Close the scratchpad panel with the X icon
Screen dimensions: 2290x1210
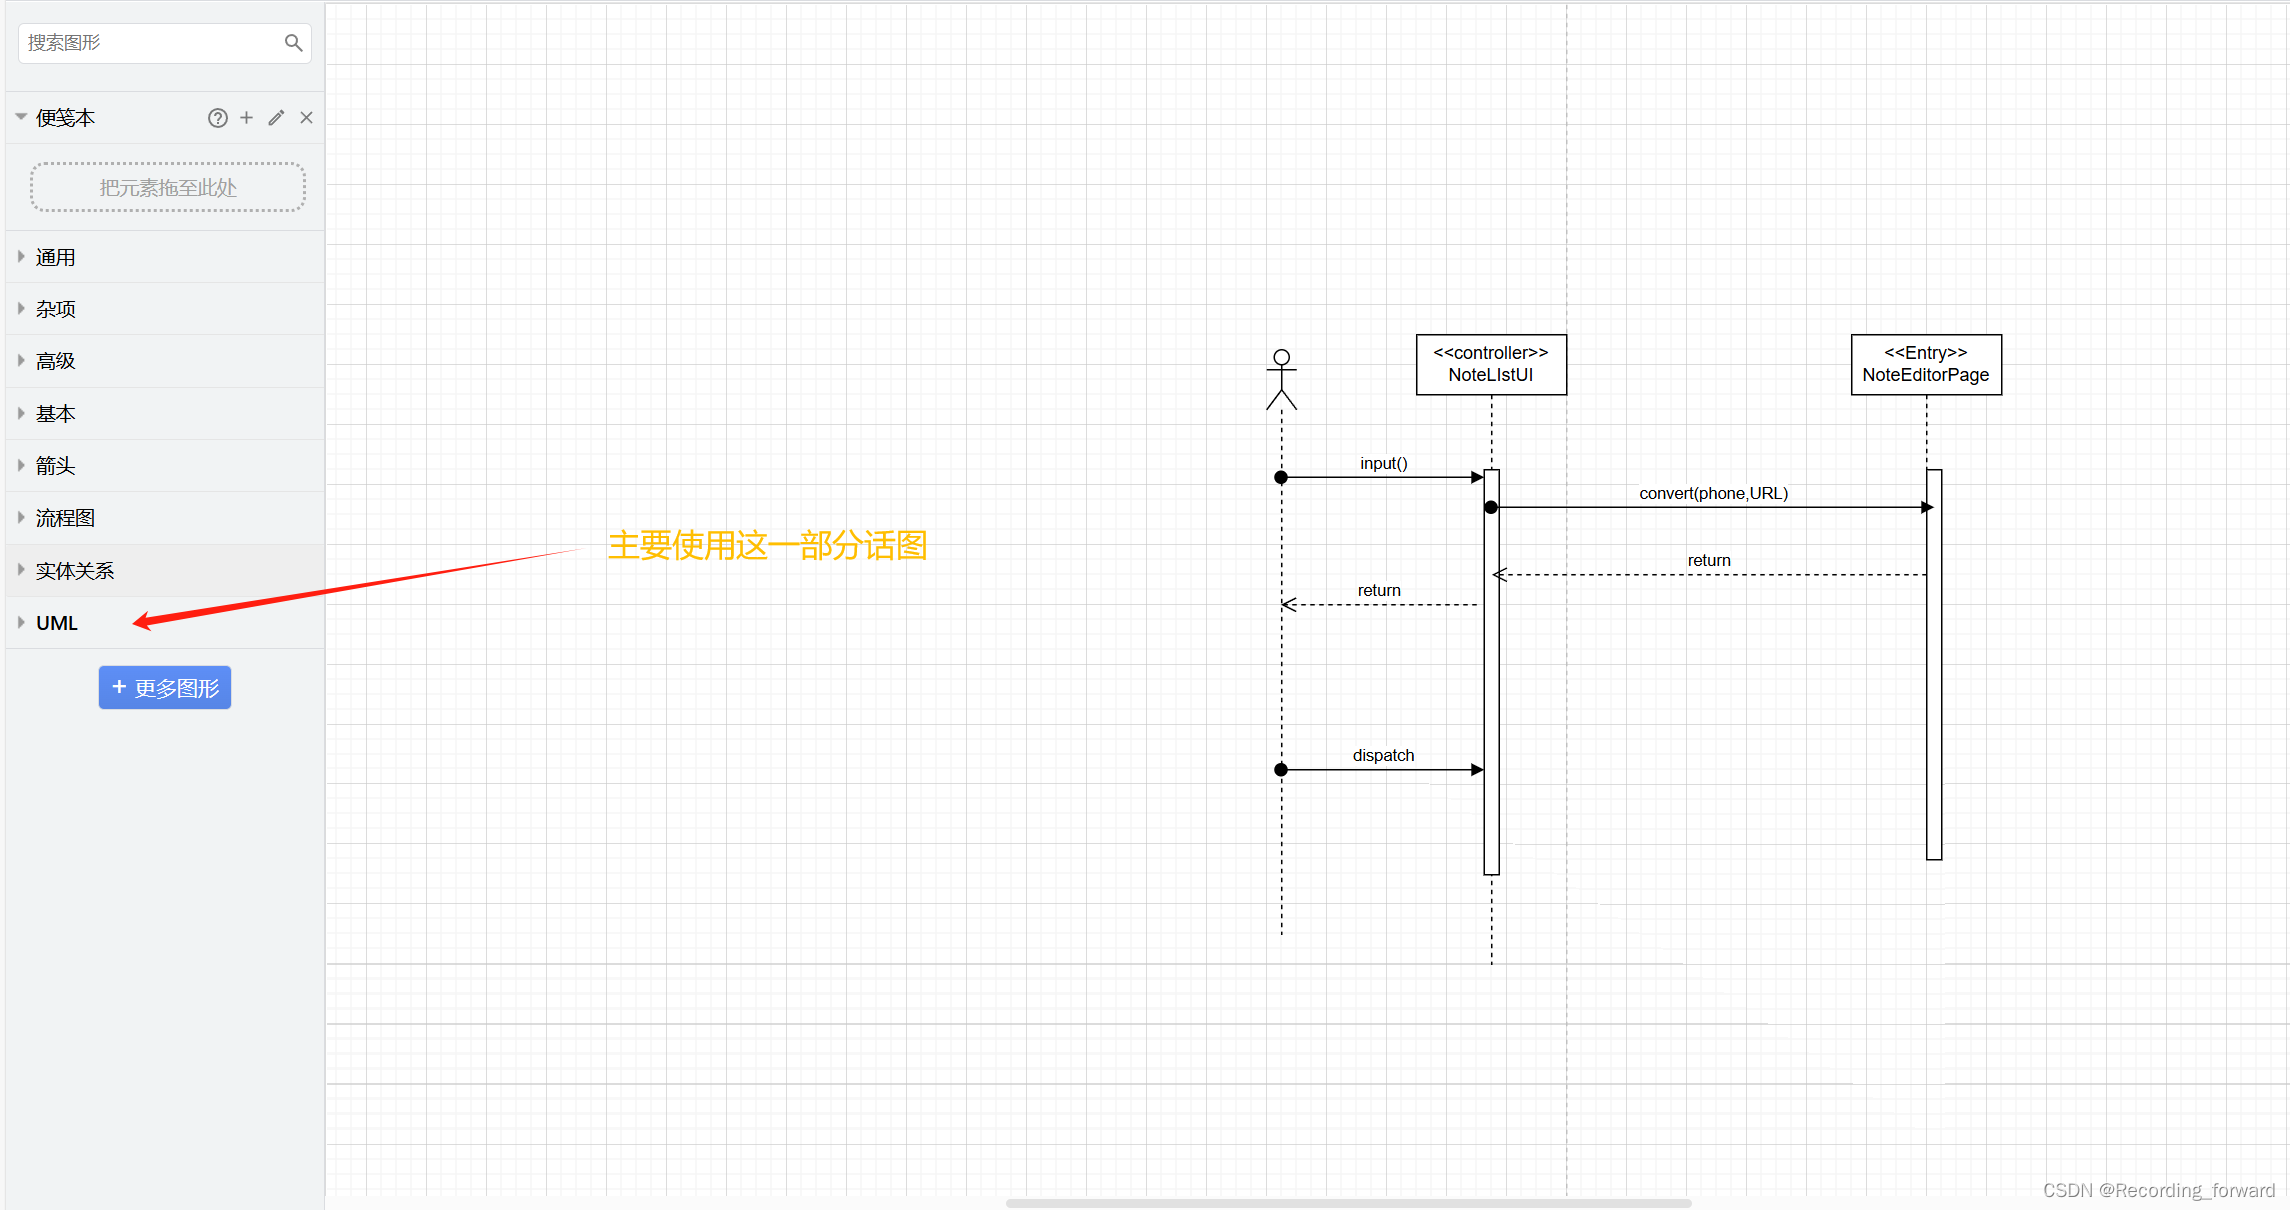306,117
